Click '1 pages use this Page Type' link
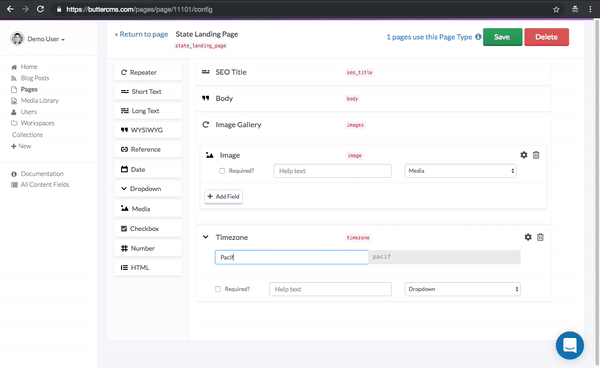 (429, 37)
